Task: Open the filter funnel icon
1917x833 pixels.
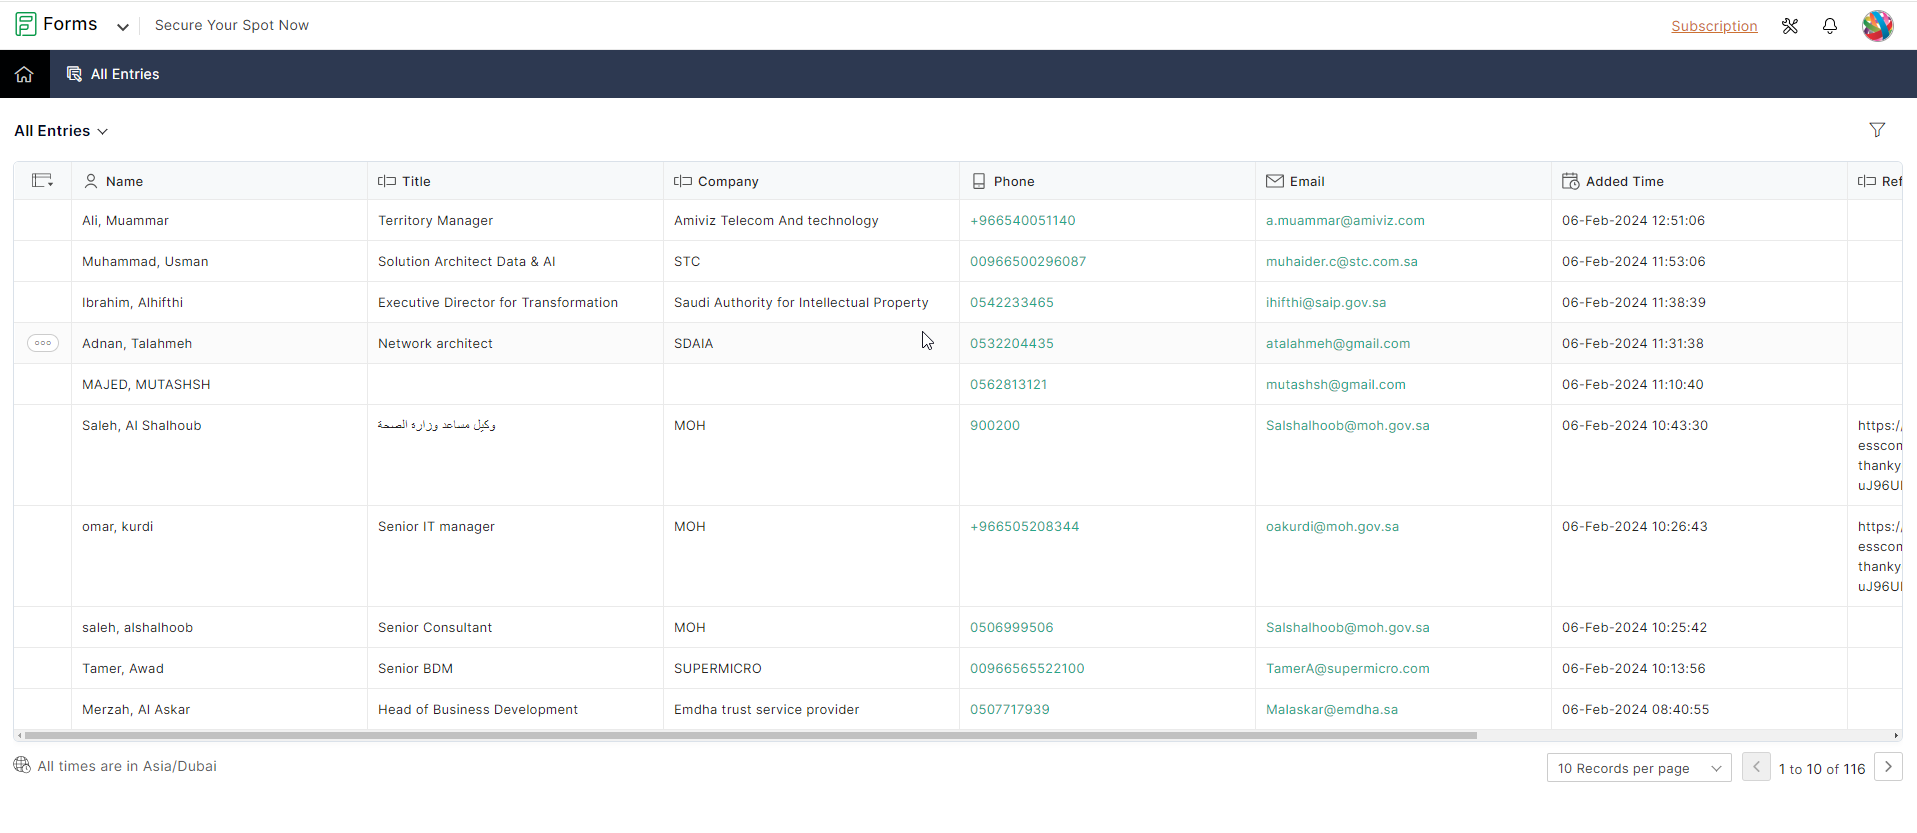Action: pos(1877,130)
